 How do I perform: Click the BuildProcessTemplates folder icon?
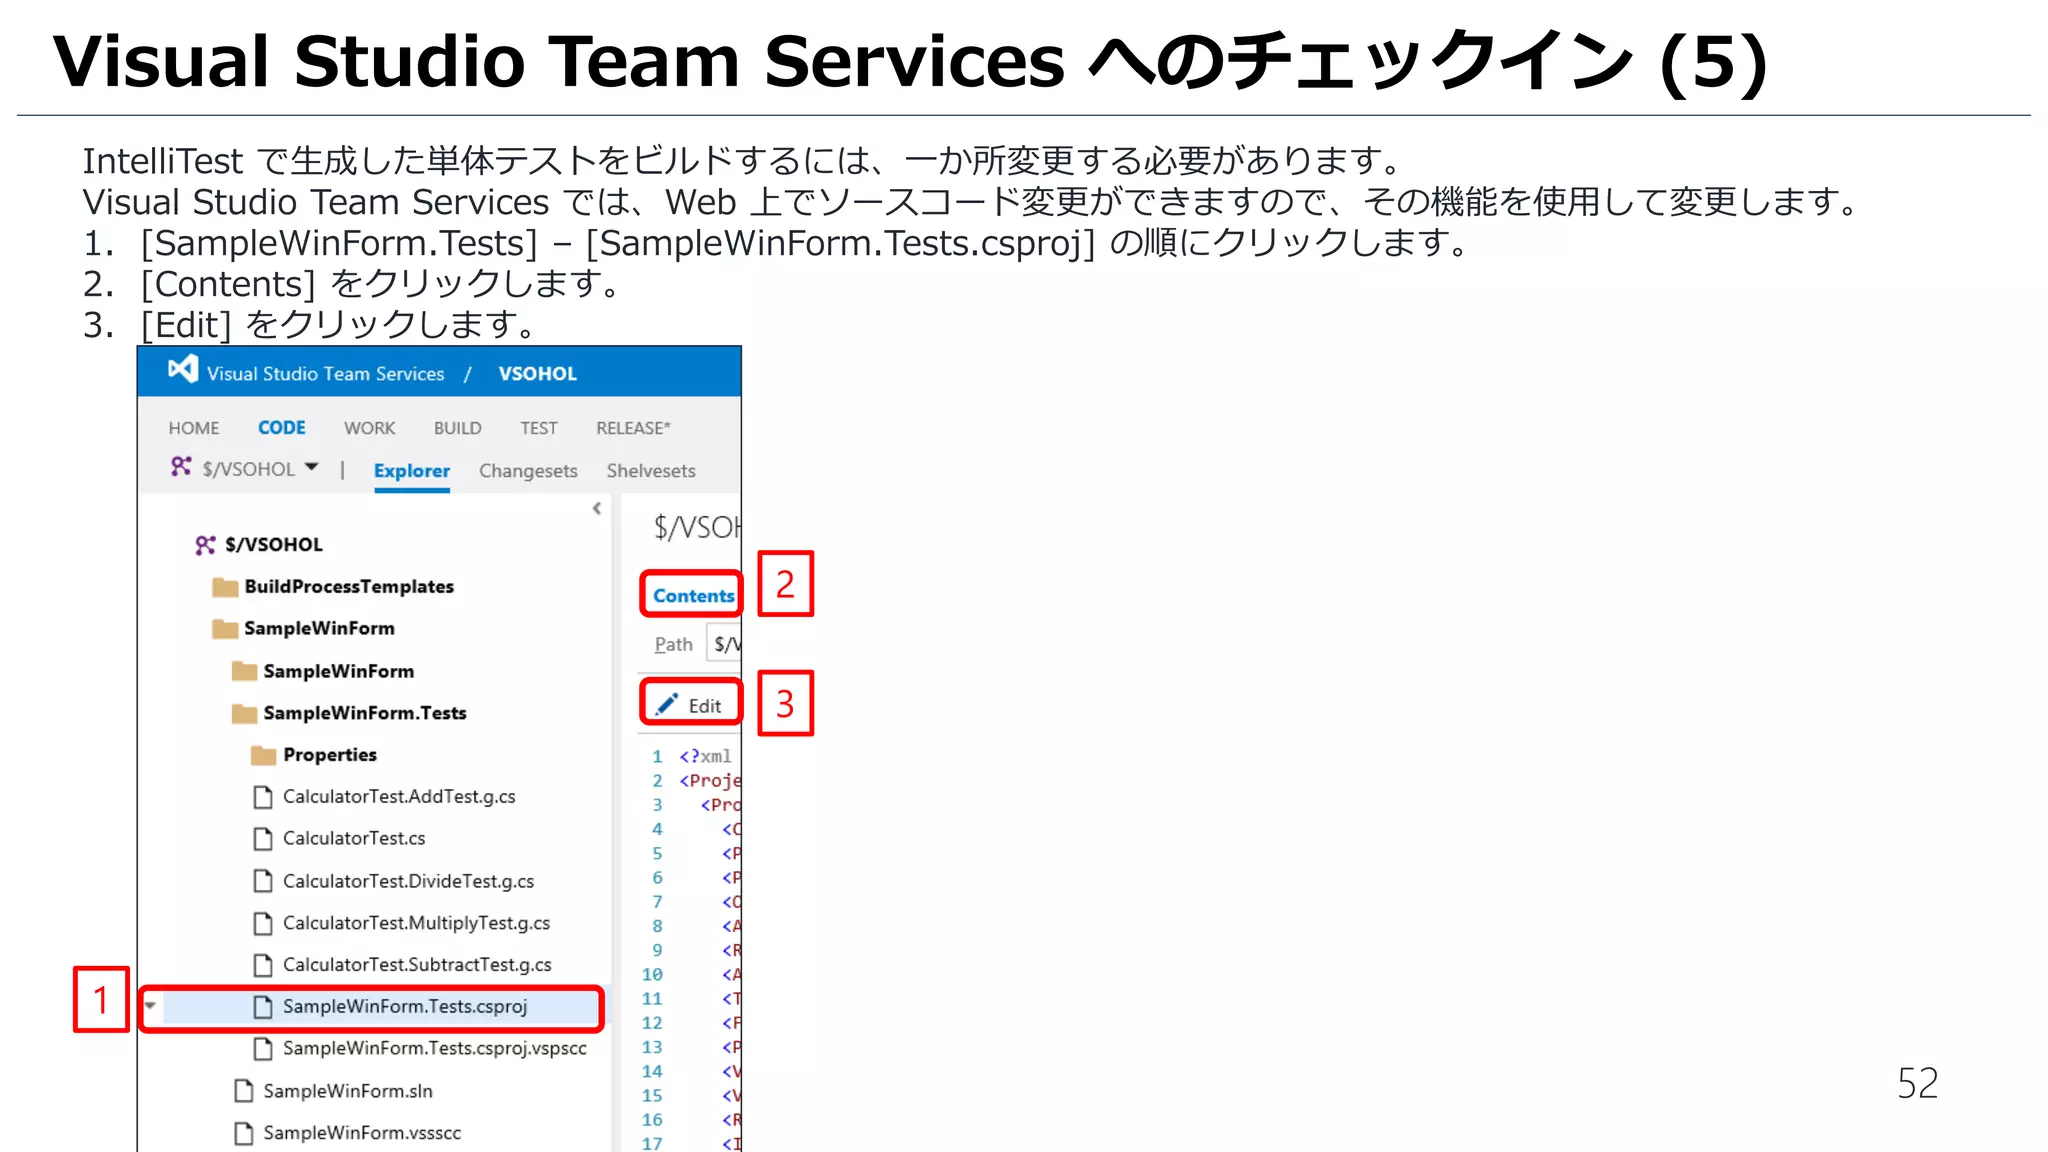point(225,587)
